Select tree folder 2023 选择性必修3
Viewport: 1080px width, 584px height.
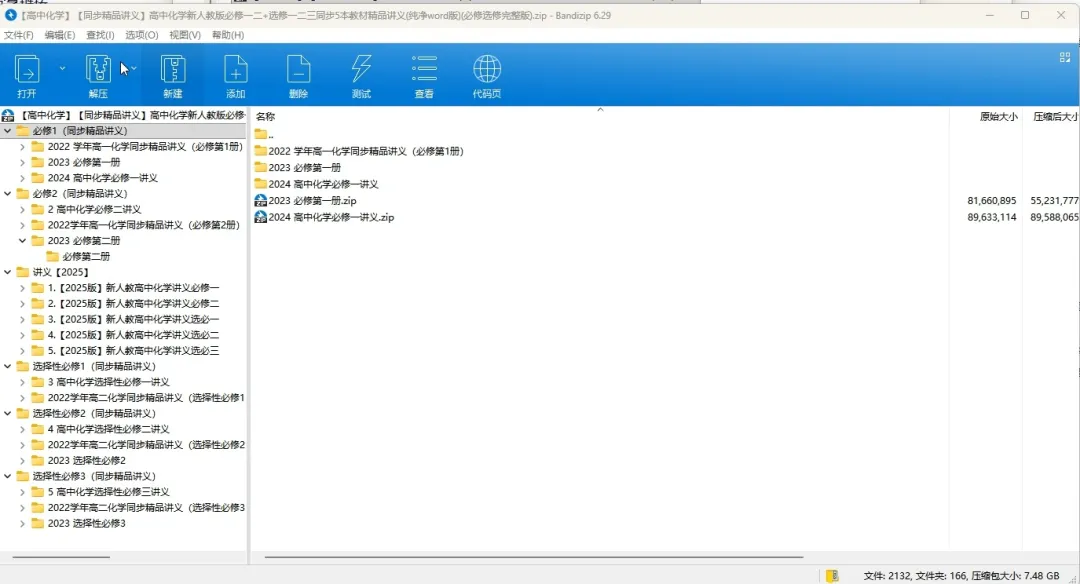pyautogui.click(x=79, y=523)
